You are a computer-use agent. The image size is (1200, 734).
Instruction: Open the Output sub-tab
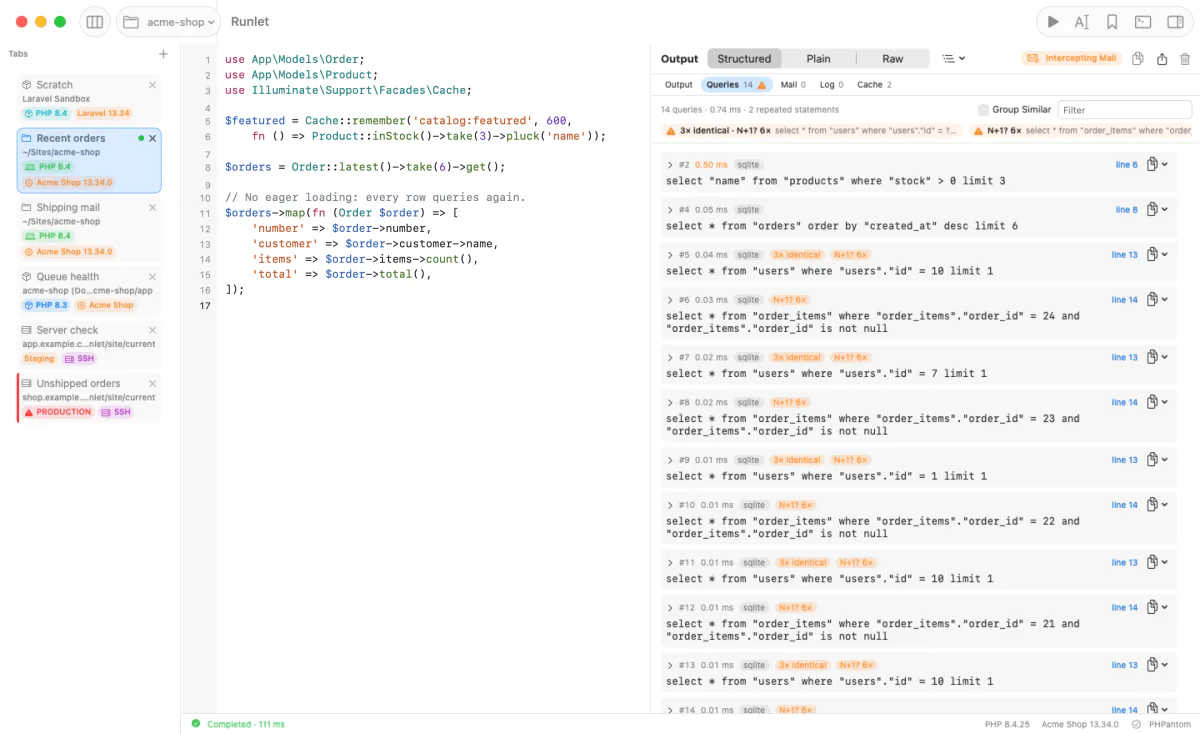(x=678, y=85)
